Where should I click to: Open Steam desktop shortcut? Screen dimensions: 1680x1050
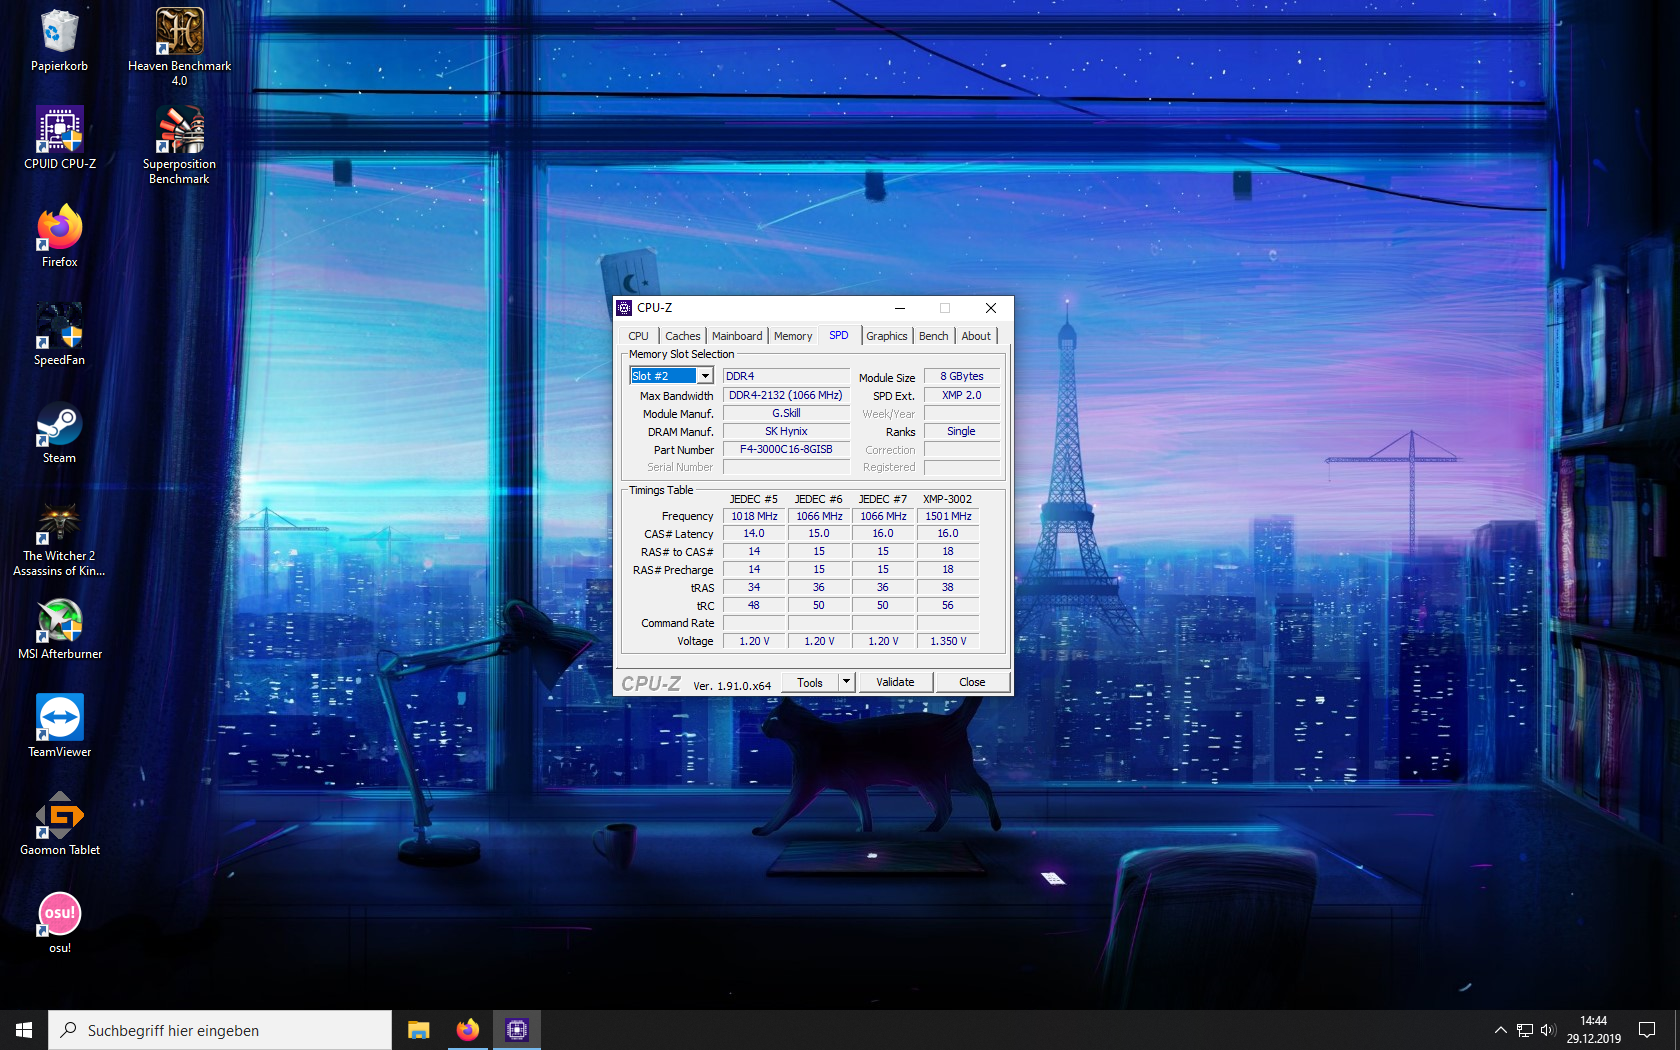point(59,433)
